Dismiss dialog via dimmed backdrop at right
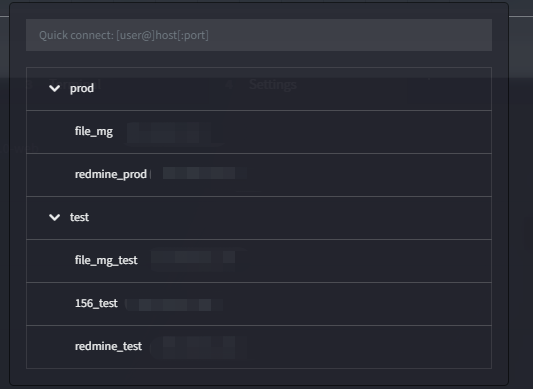The height and width of the screenshot is (389, 533). [521, 204]
